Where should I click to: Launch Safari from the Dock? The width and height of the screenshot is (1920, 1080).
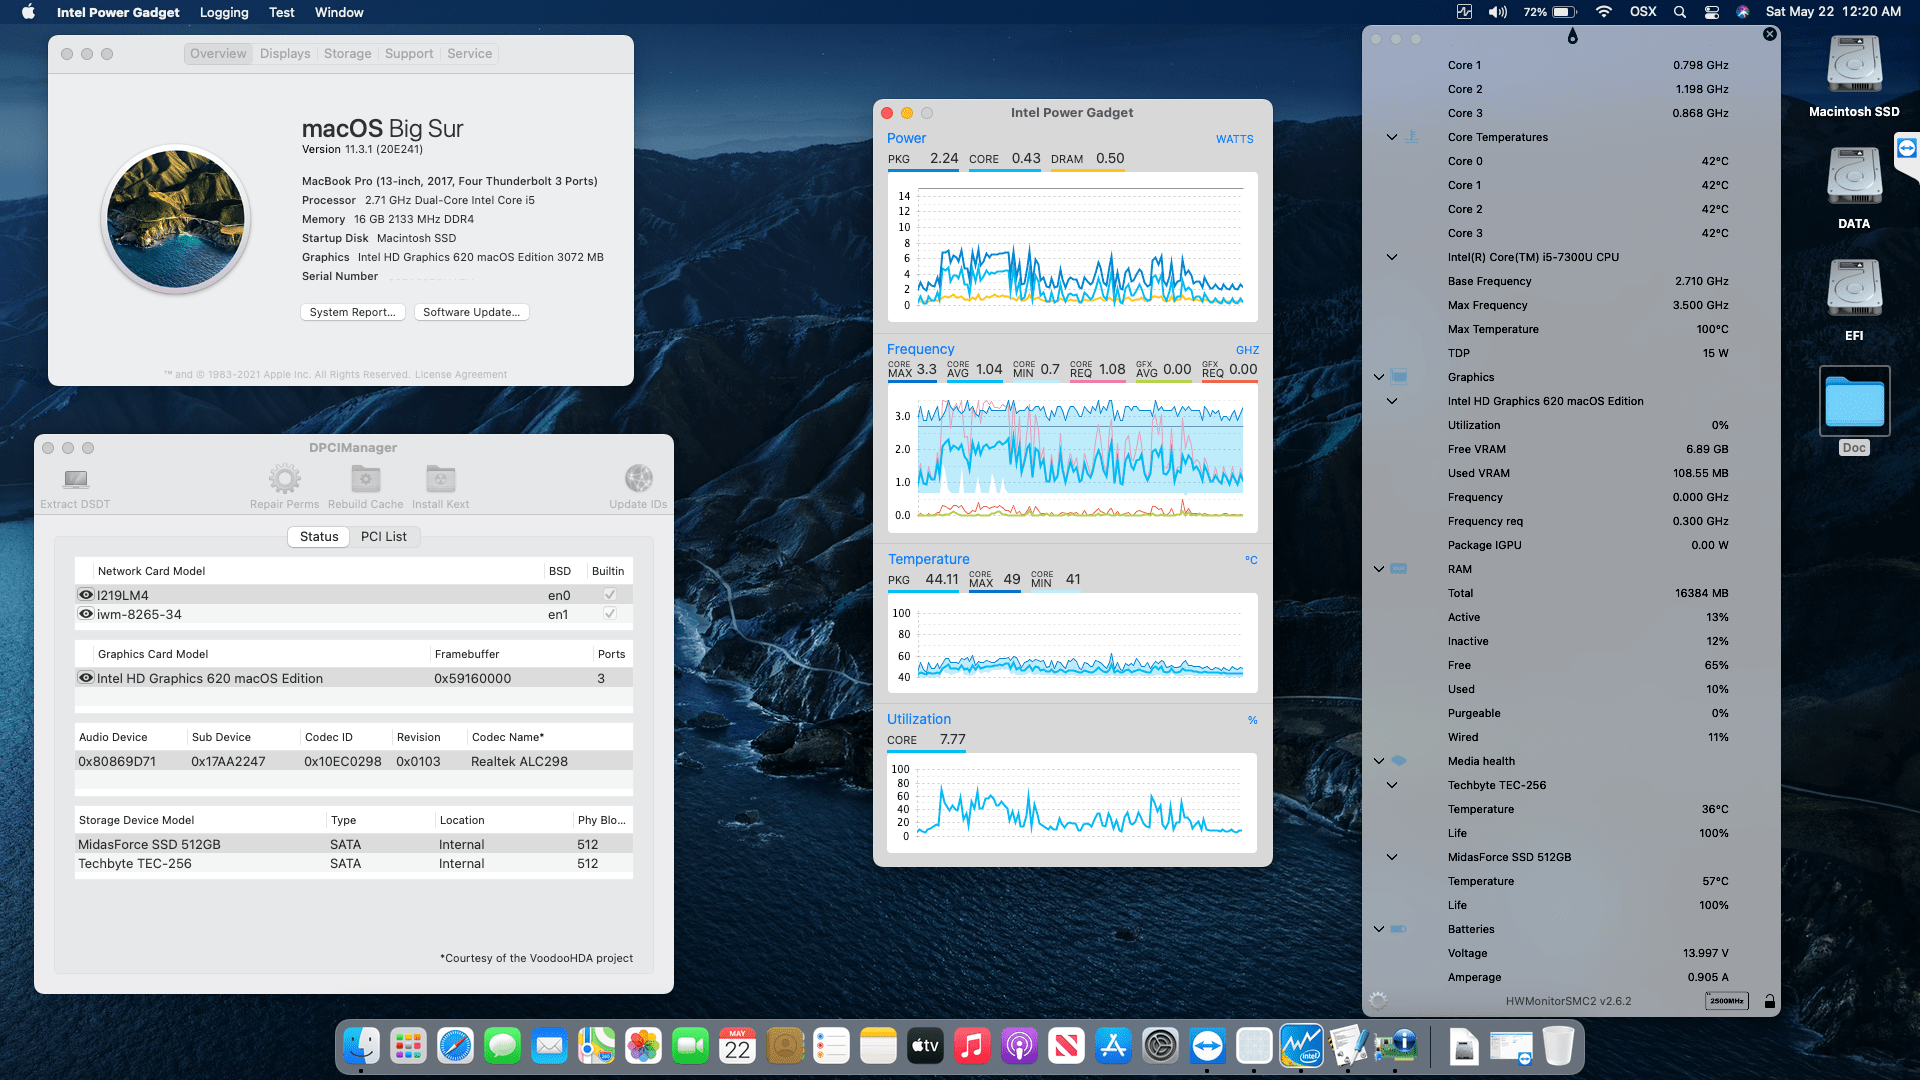coord(455,1047)
